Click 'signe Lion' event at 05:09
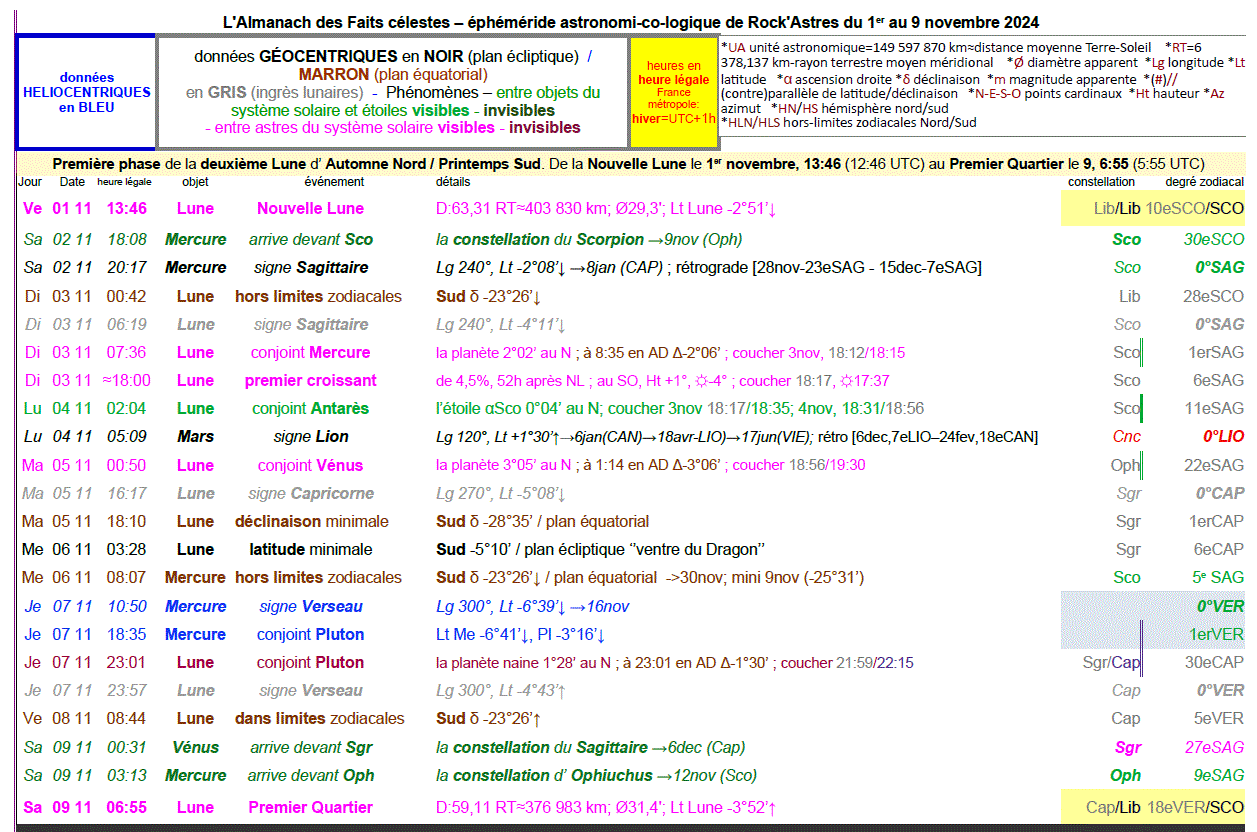1257x832 pixels. point(310,437)
